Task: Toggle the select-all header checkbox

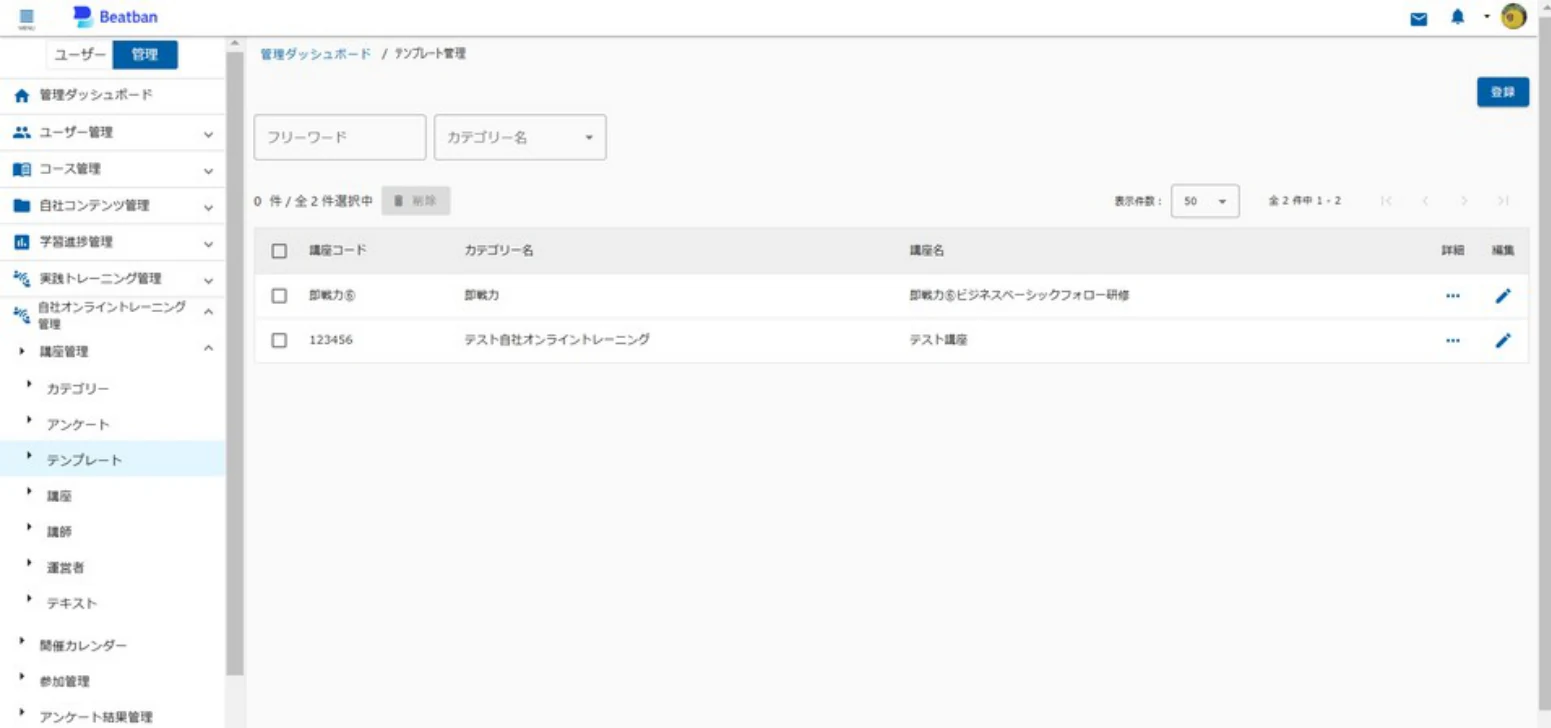Action: pos(280,251)
